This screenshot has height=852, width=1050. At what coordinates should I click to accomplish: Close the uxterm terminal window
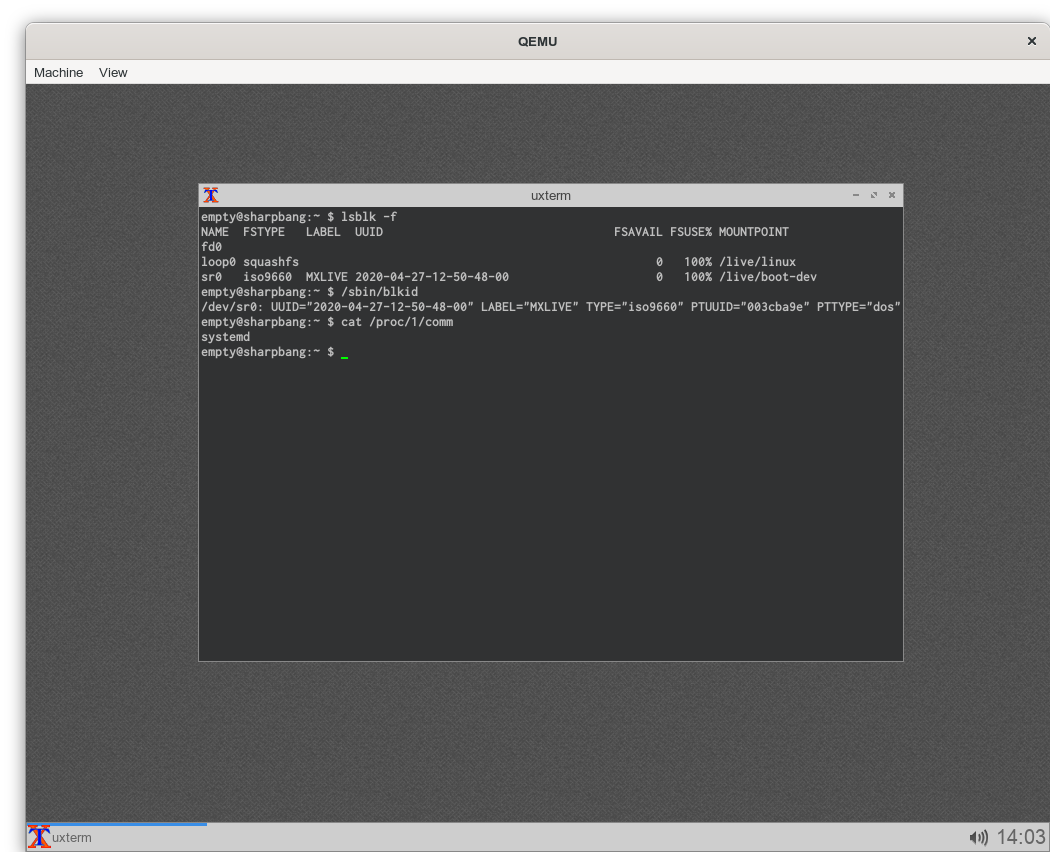(x=892, y=195)
